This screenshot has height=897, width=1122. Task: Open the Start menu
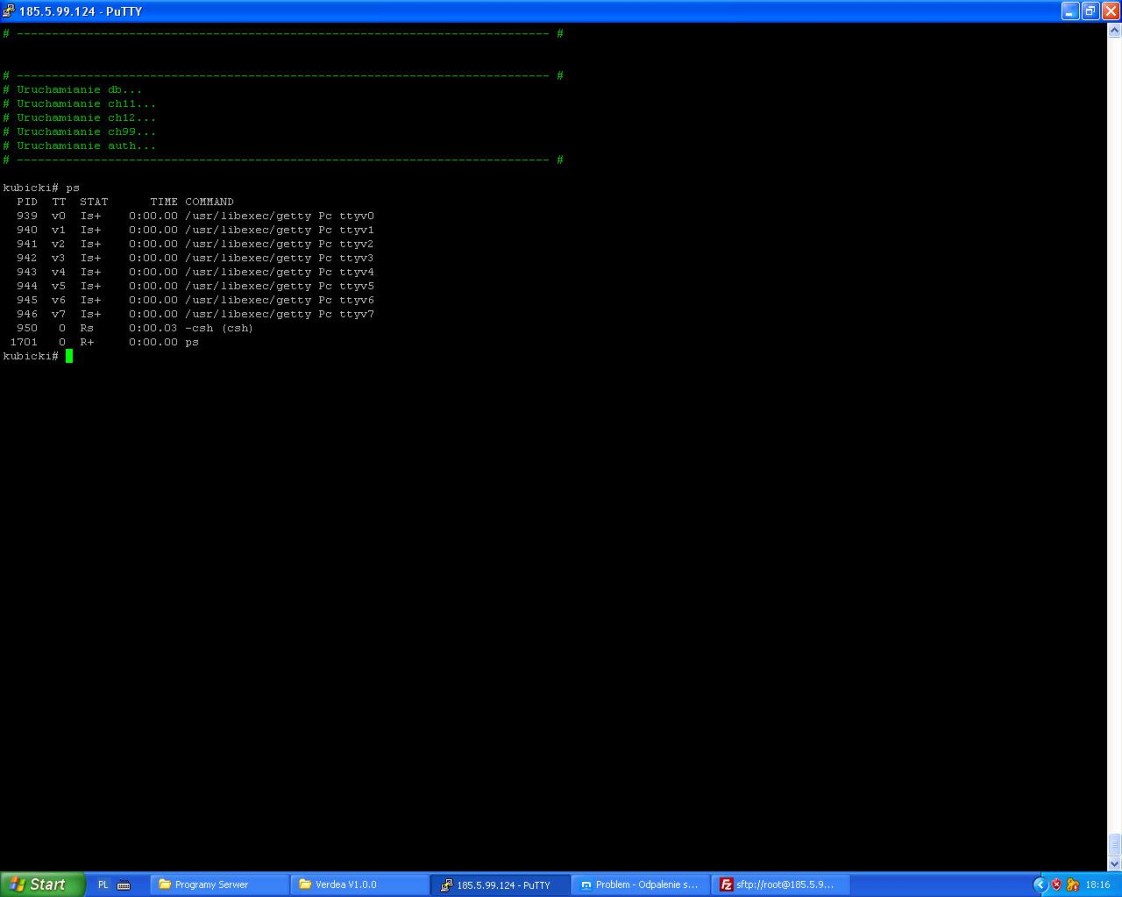[42, 885]
